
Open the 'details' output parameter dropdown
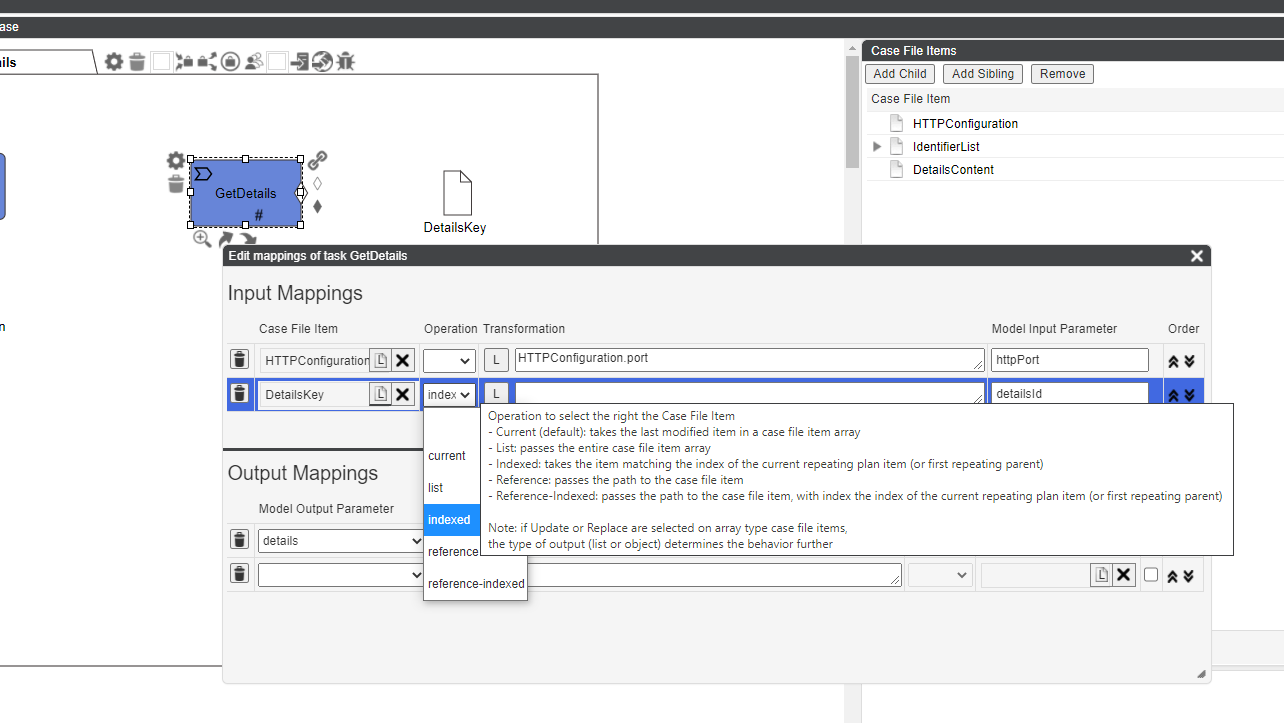(x=341, y=541)
